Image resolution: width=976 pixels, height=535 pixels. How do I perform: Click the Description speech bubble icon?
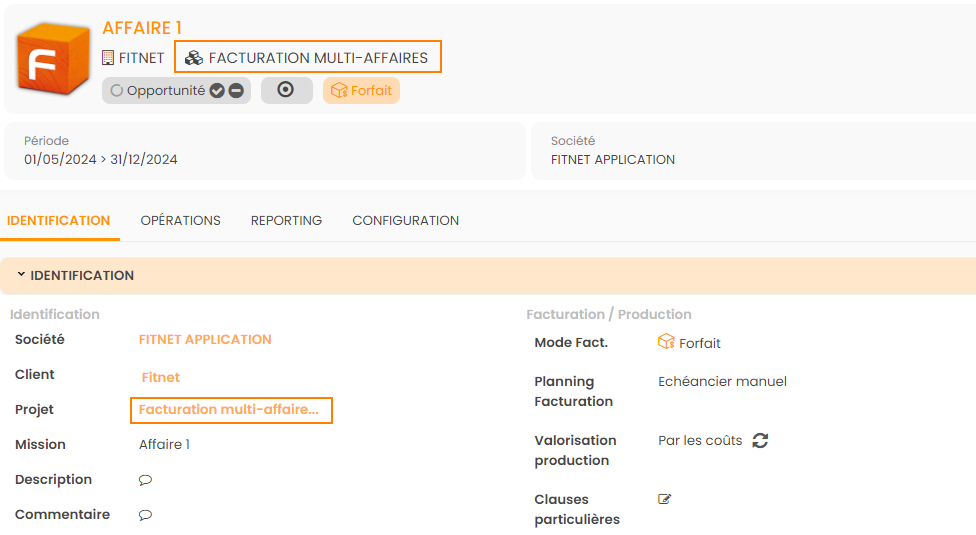pyautogui.click(x=145, y=480)
